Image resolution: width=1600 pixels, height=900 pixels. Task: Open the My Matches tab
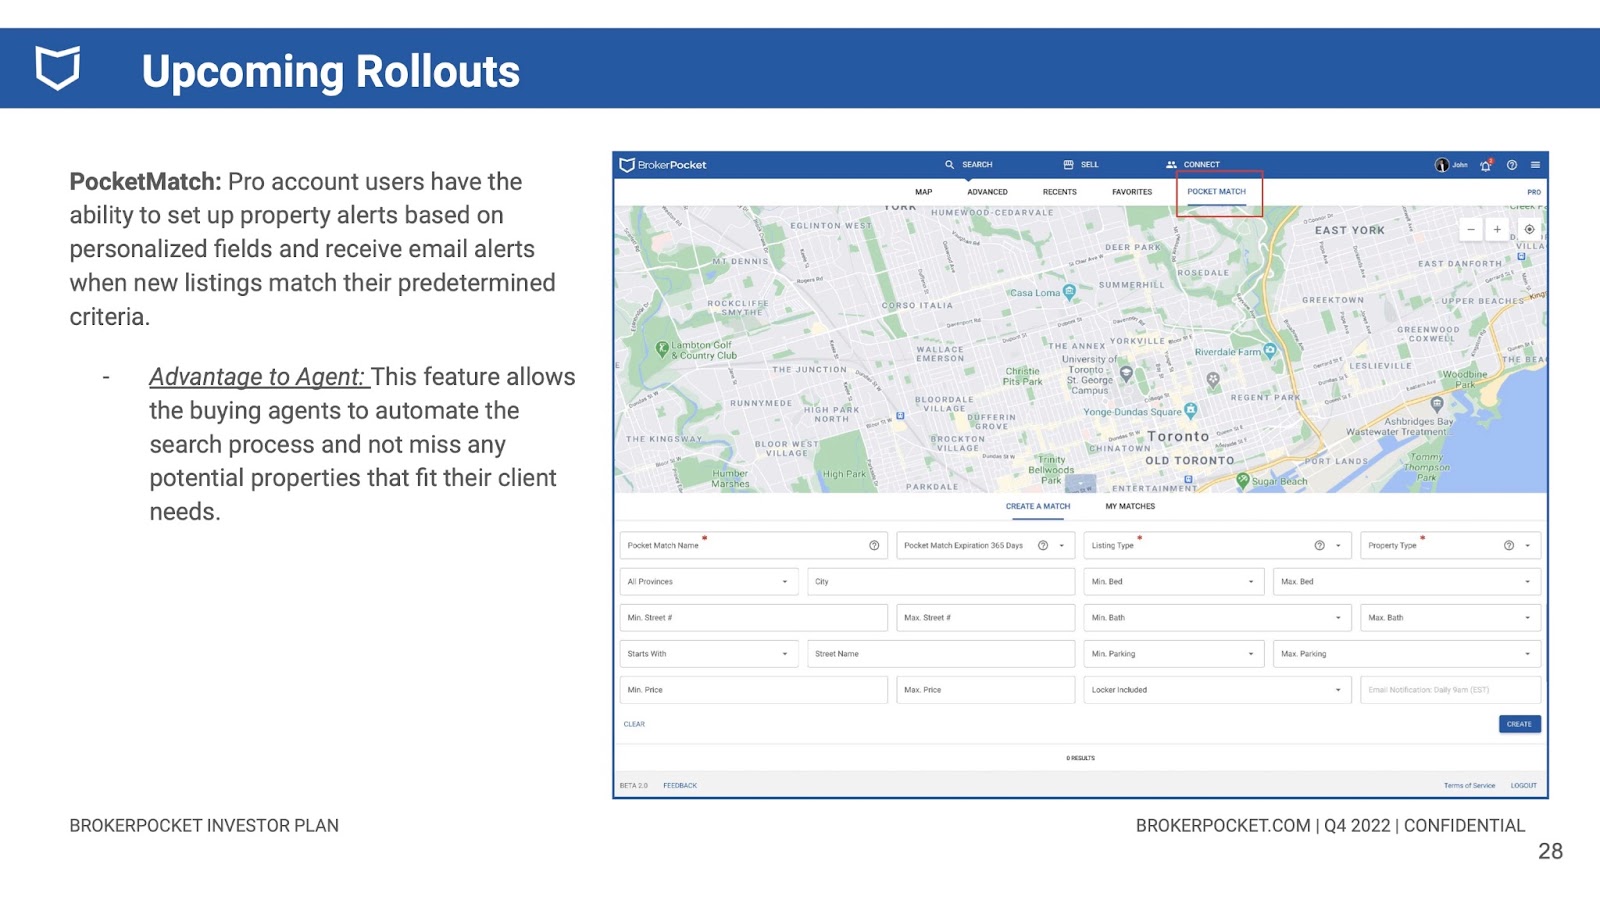click(x=1130, y=507)
